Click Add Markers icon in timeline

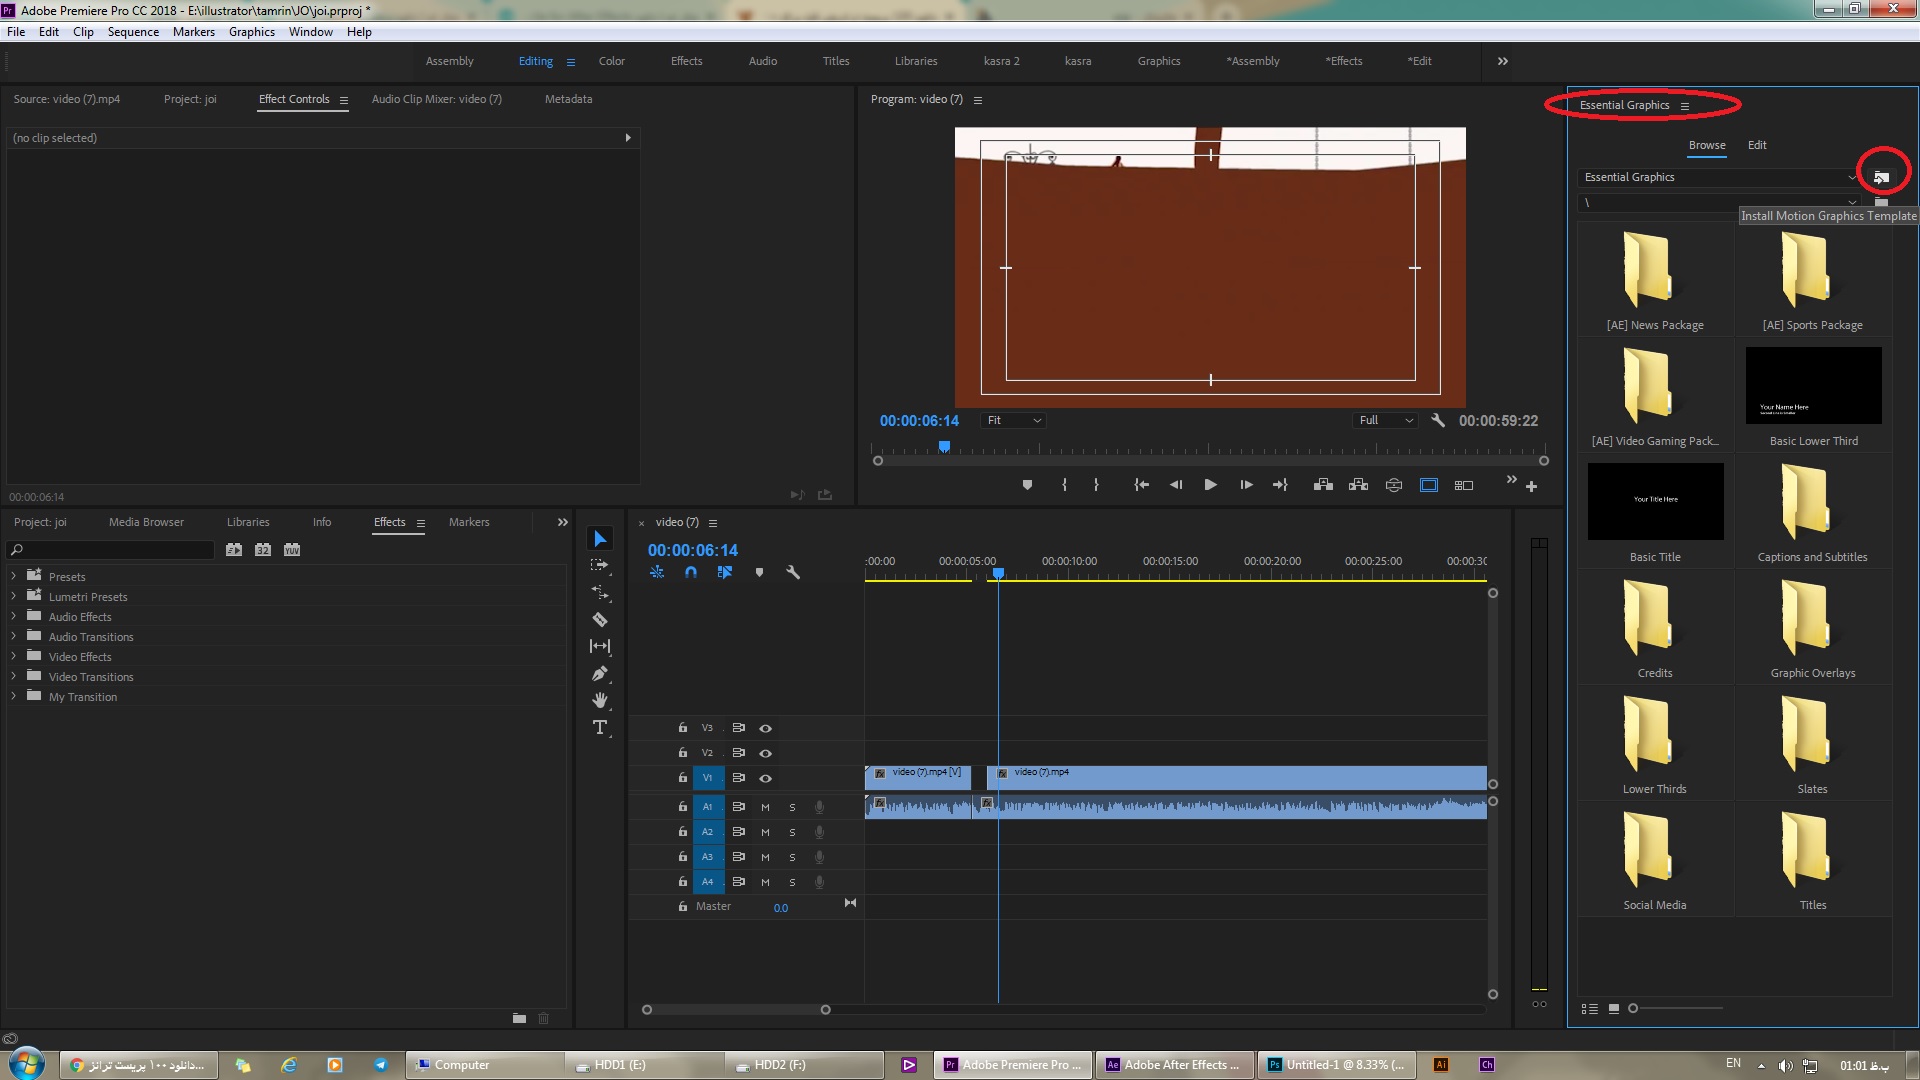(760, 571)
